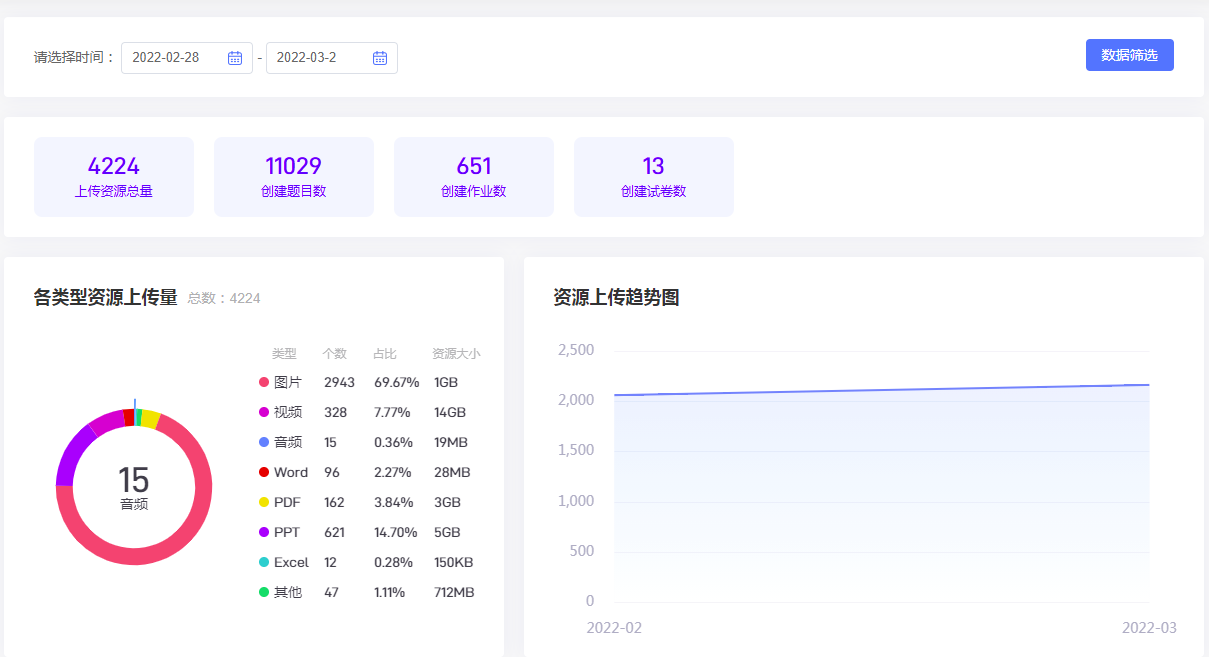
Task: Click the donut chart center 音频 label
Action: pyautogui.click(x=134, y=504)
